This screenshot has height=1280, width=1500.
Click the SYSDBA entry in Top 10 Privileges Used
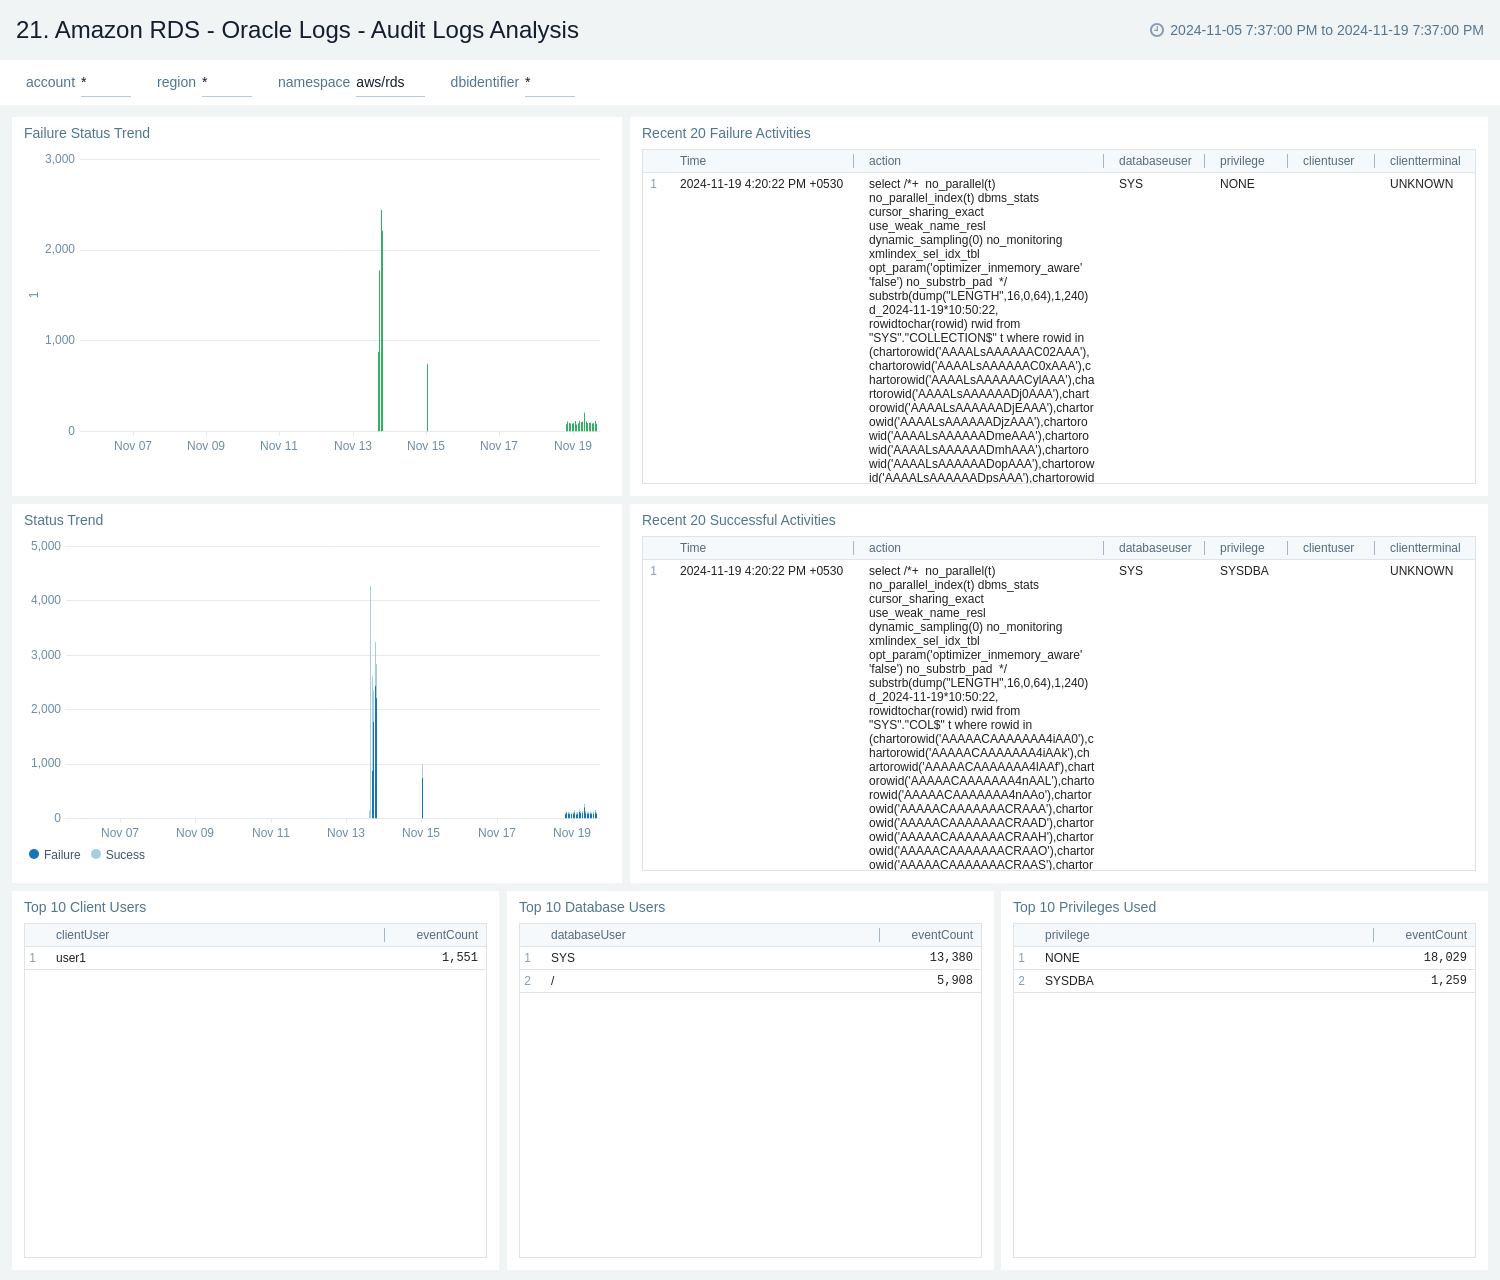[x=1068, y=981]
